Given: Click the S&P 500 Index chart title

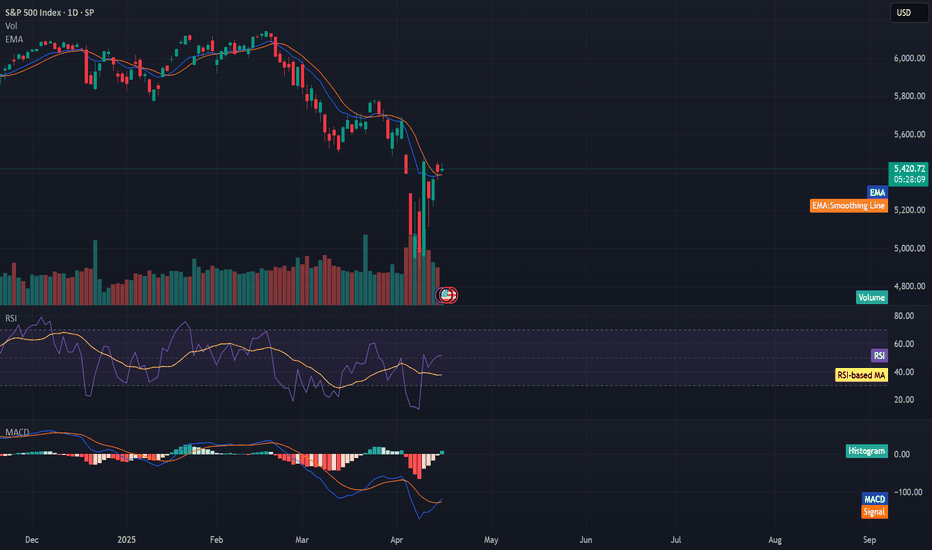Looking at the screenshot, I should pyautogui.click(x=49, y=12).
